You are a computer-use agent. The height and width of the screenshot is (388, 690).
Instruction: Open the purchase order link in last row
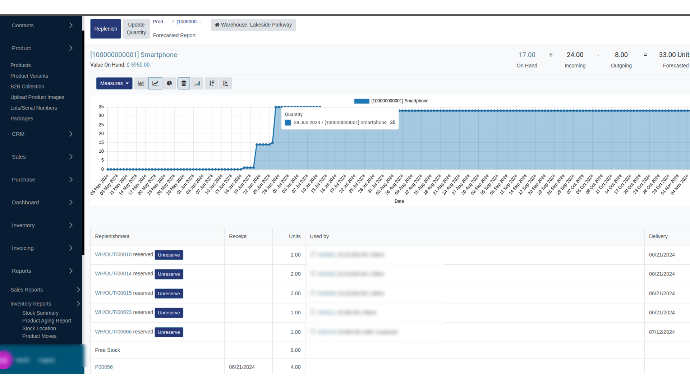(104, 367)
